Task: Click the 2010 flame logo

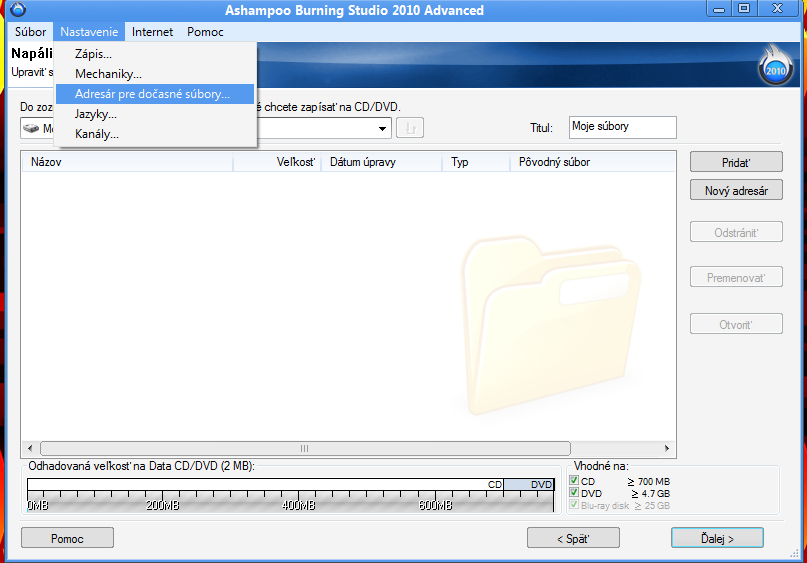Action: pyautogui.click(x=776, y=67)
